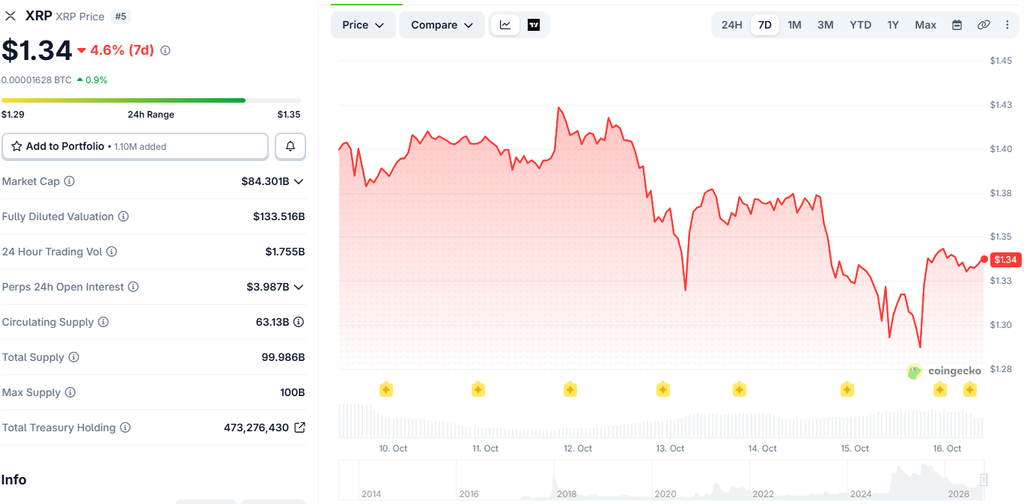This screenshot has height=504, width=1024.
Task: Open the Perps 24h Open Interest info icon
Action: tap(134, 287)
